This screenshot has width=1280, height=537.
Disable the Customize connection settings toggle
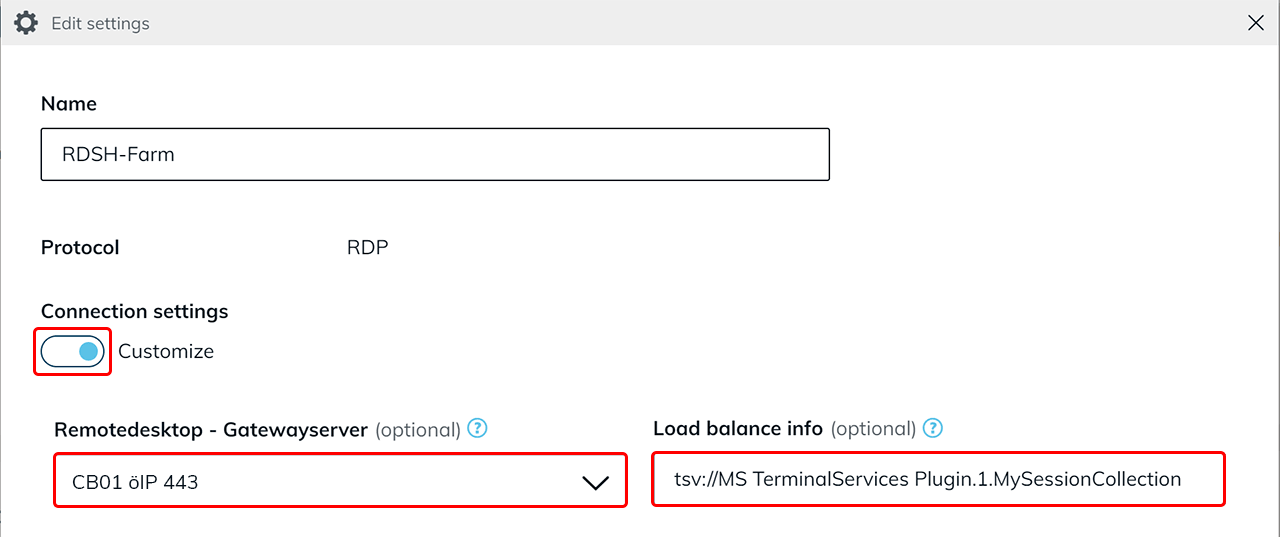(x=73, y=351)
